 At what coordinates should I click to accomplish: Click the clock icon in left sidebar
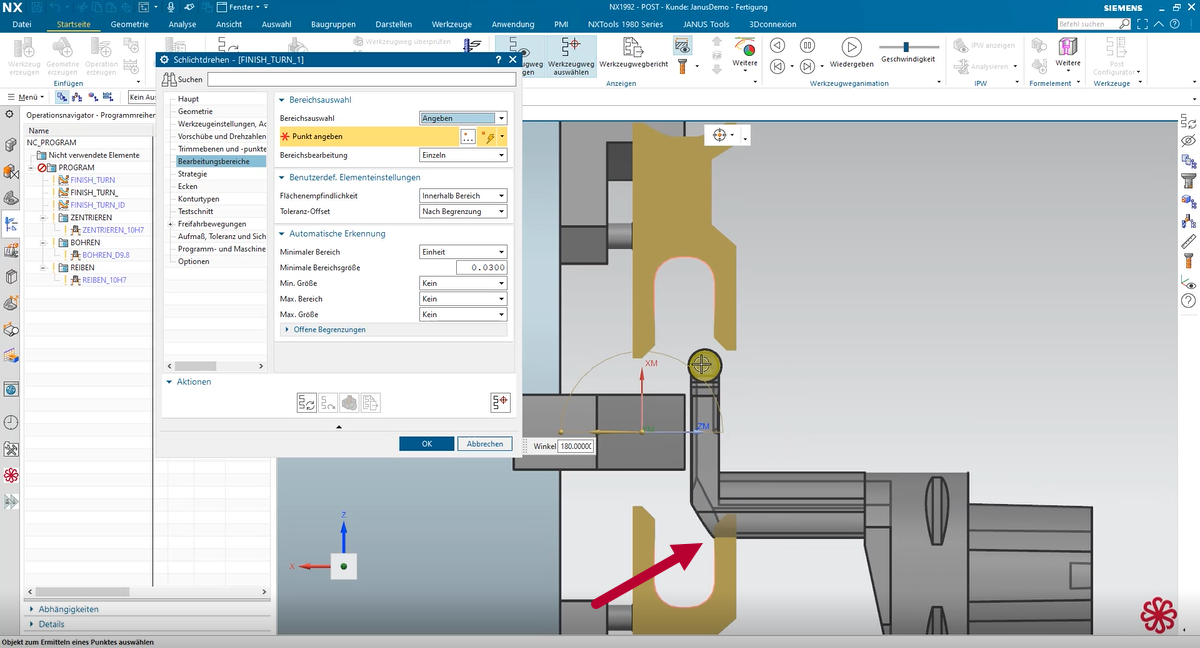11,423
